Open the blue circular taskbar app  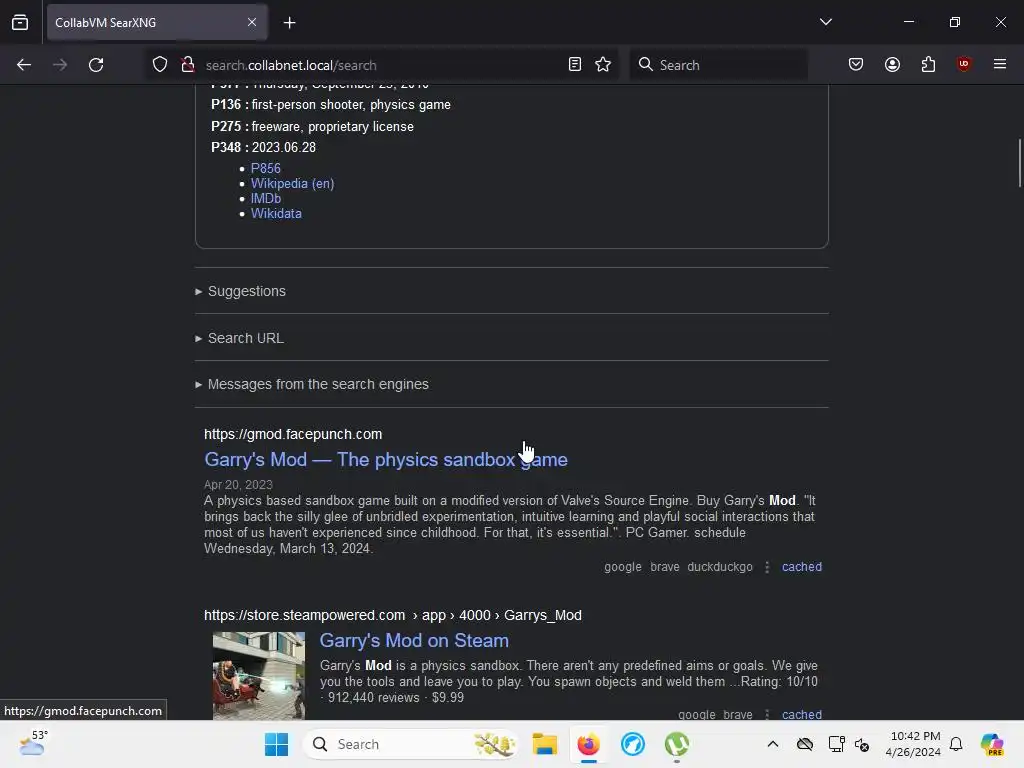pos(633,744)
